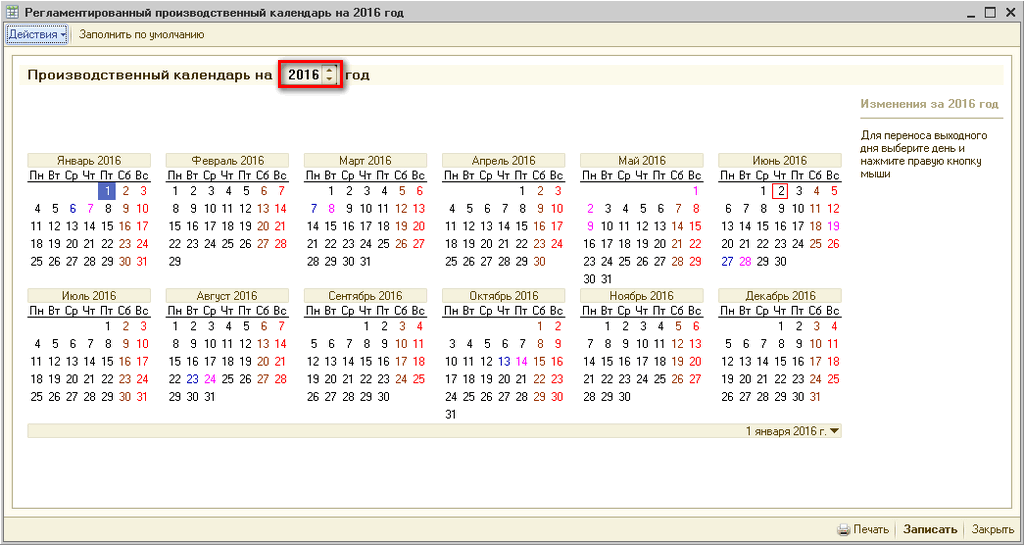Increase the year with the up arrow

(330, 70)
